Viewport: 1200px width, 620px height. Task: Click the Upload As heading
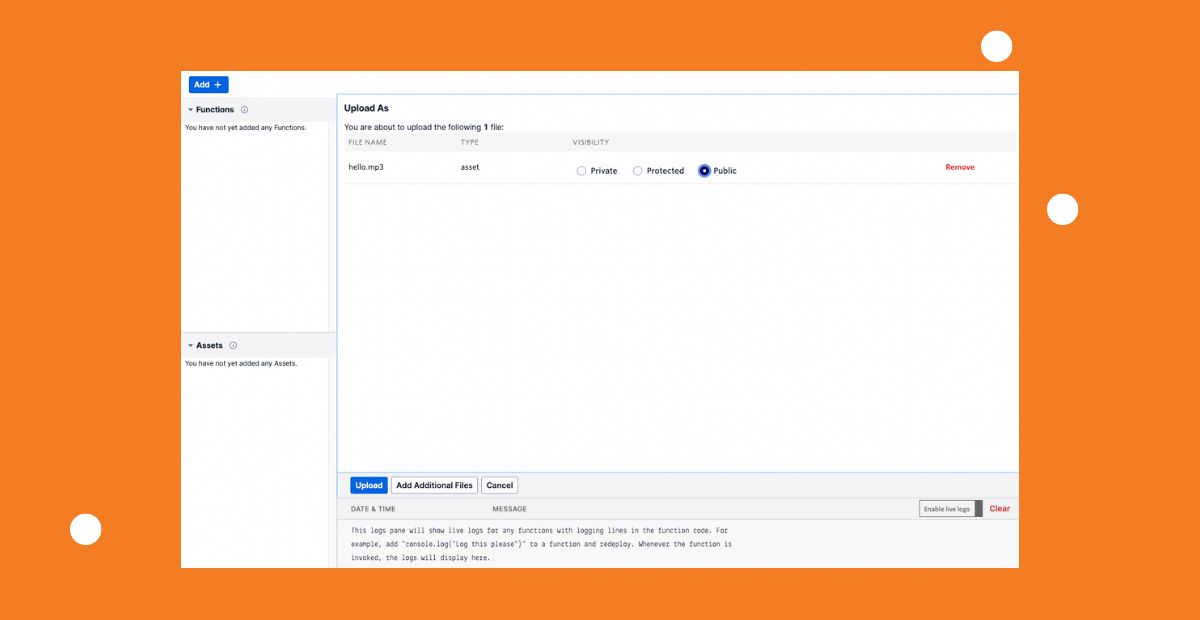366,108
